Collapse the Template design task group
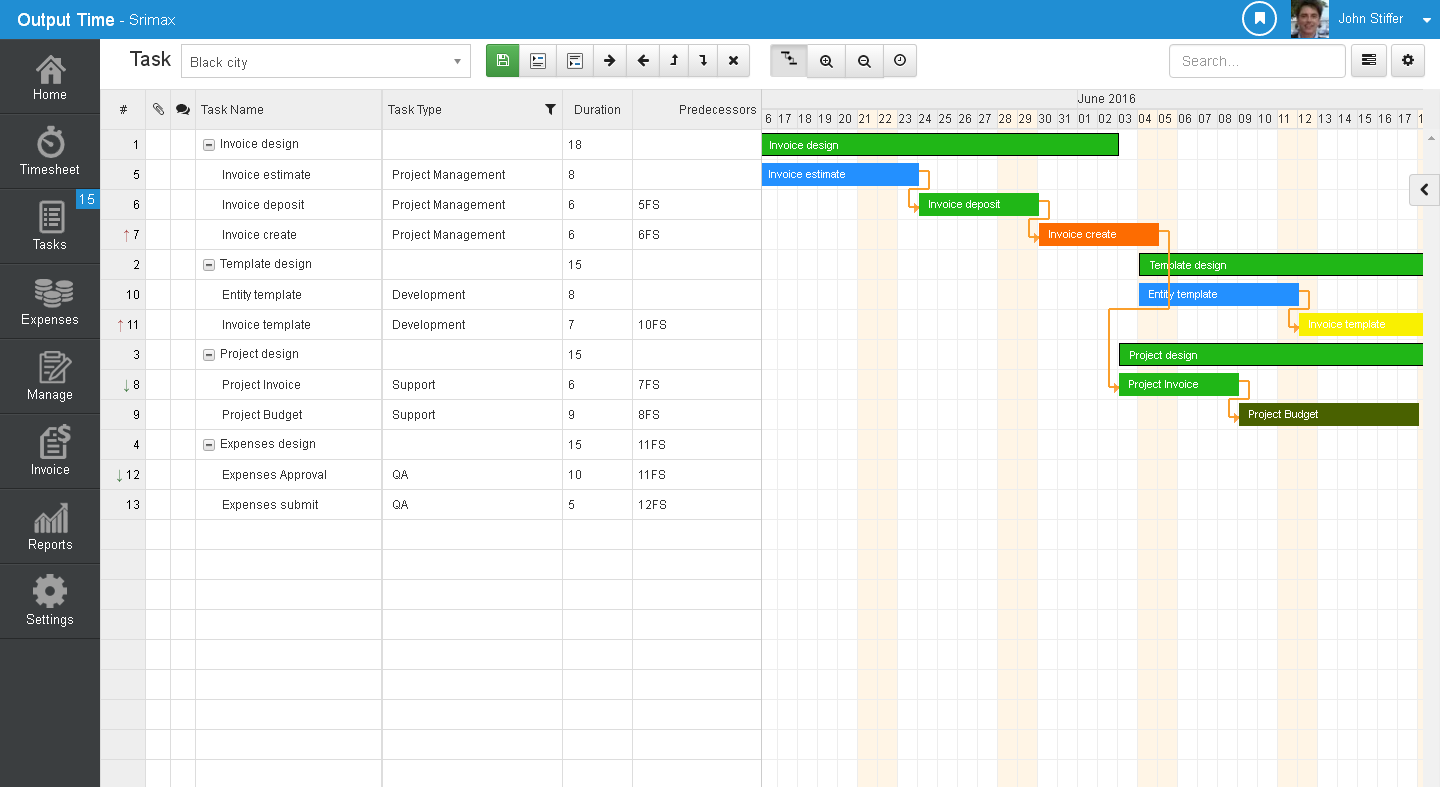 tap(207, 264)
